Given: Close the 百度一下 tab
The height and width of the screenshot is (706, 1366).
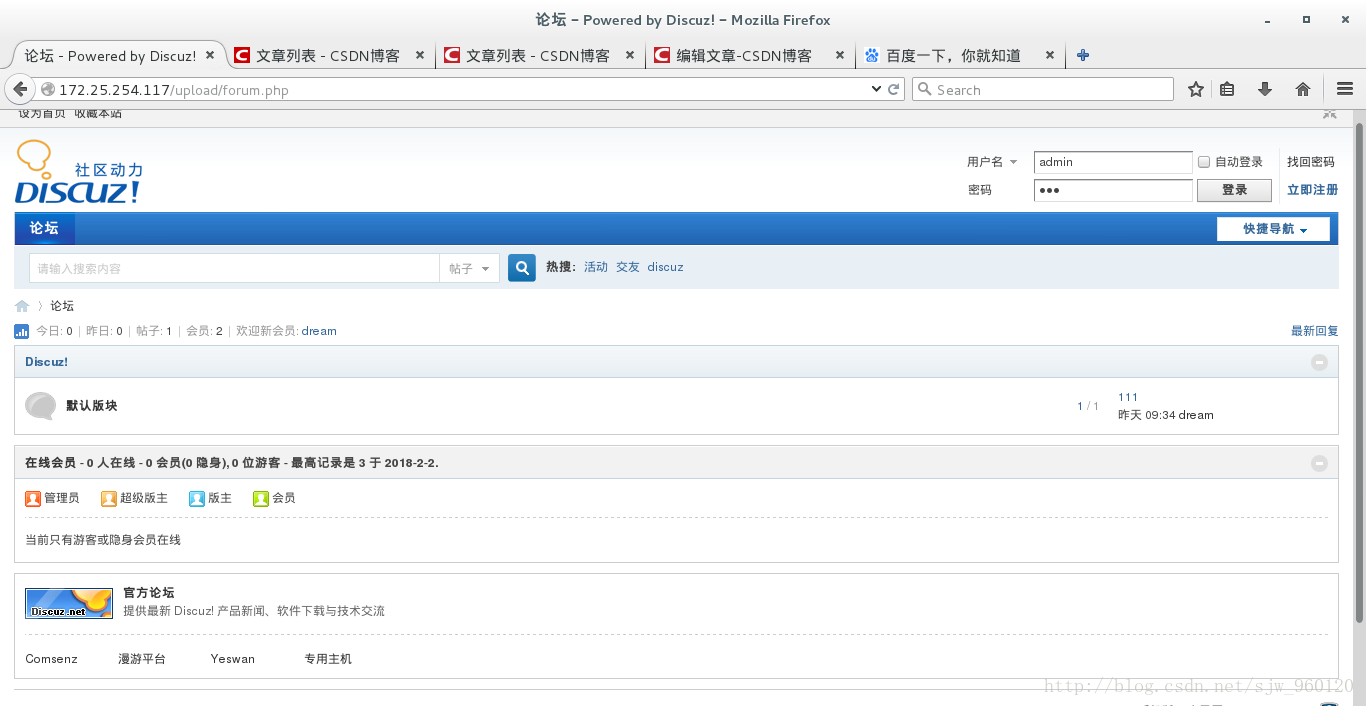Looking at the screenshot, I should tap(1050, 56).
